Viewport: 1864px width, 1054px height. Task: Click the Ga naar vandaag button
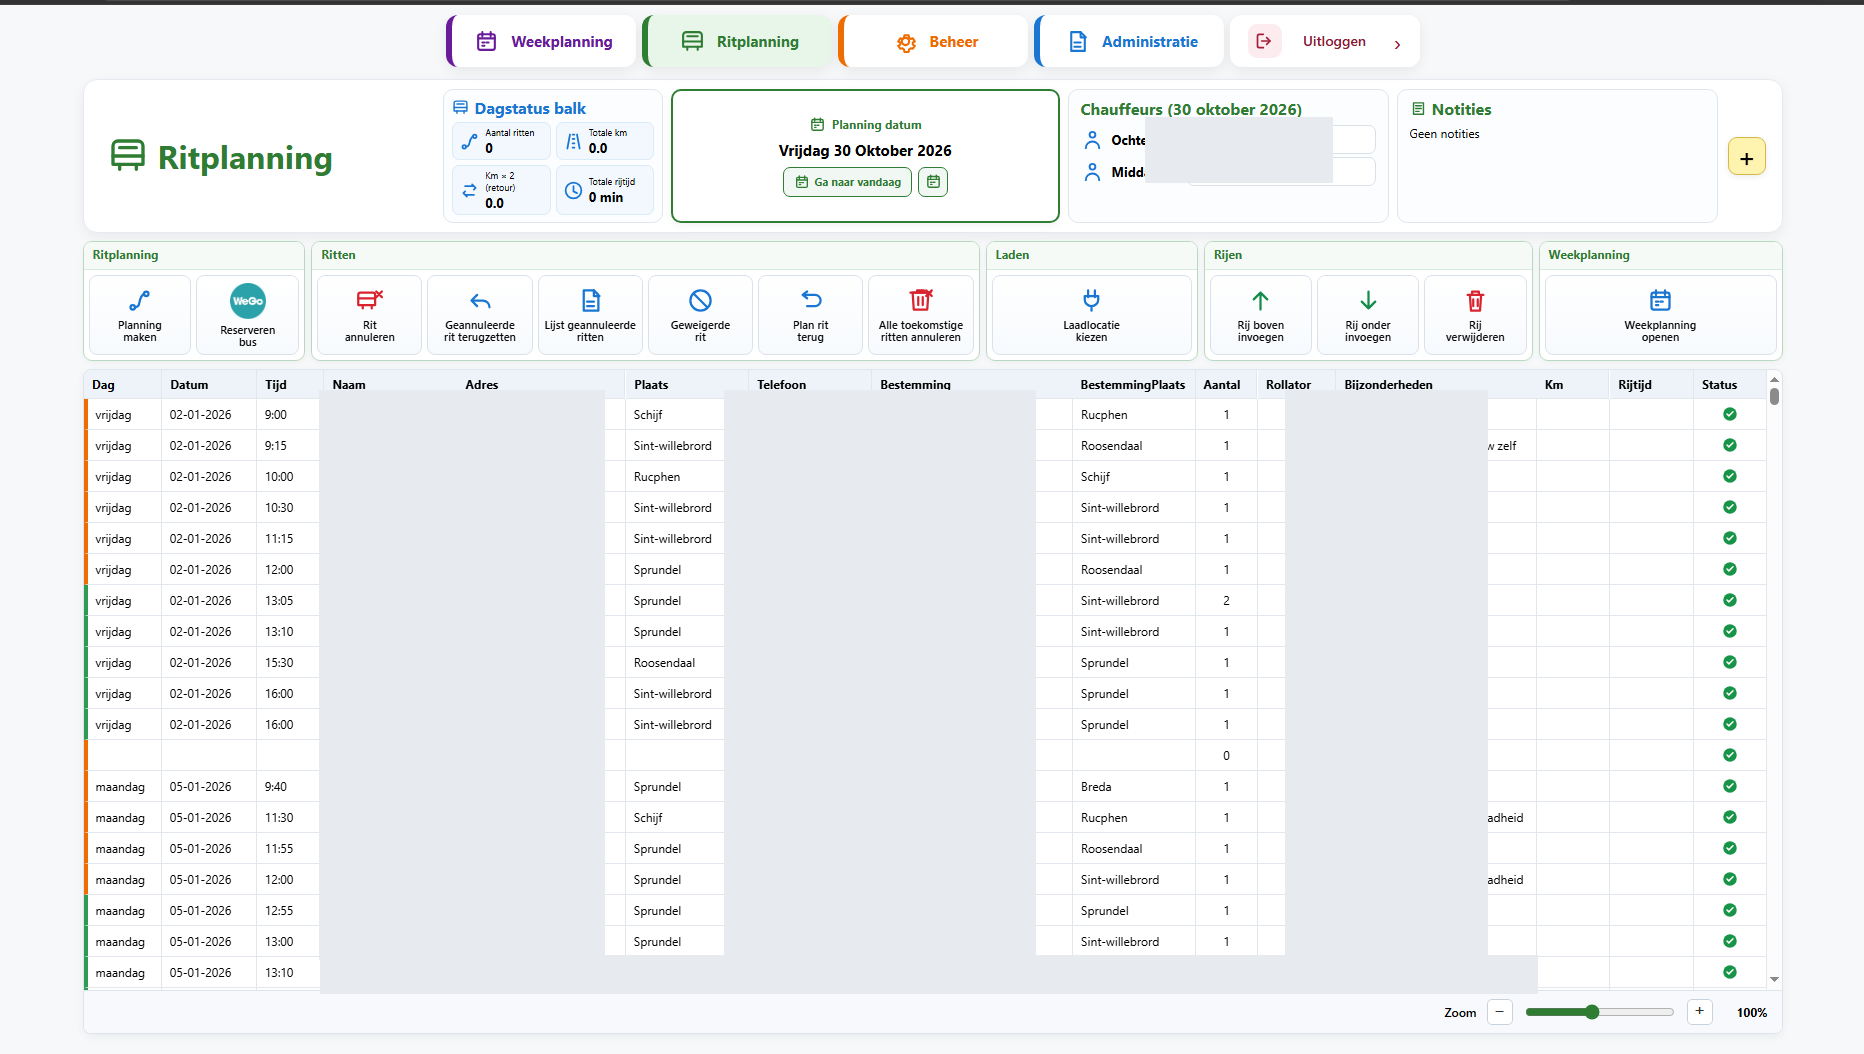(x=847, y=182)
